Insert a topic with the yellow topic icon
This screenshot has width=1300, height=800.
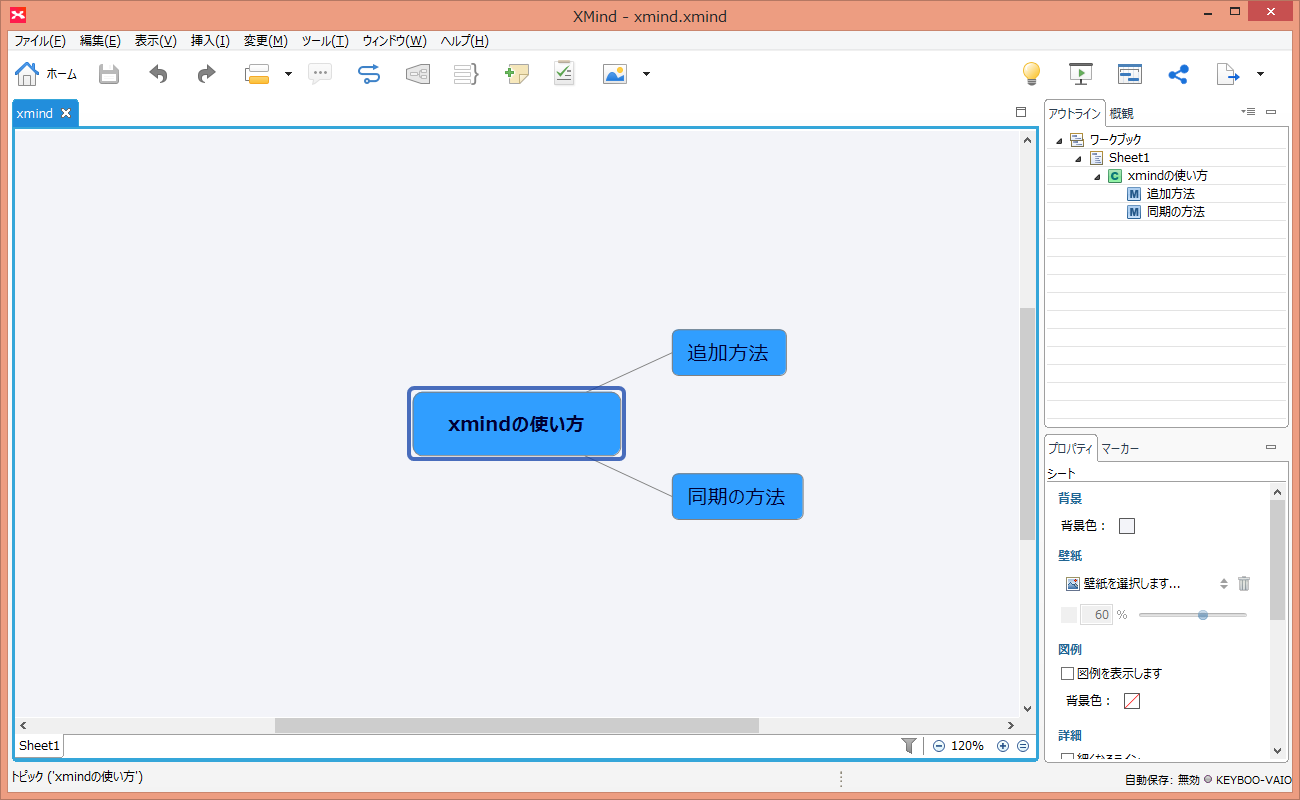[258, 74]
